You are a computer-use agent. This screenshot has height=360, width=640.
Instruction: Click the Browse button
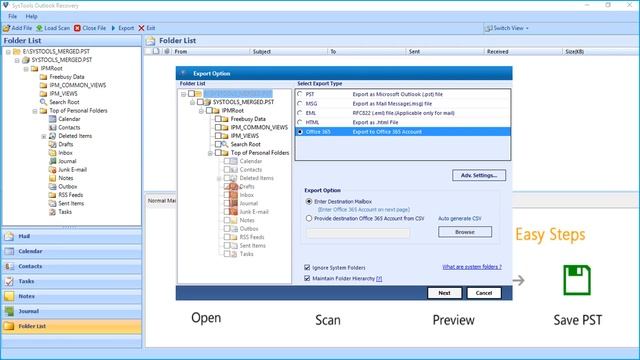[x=465, y=232]
